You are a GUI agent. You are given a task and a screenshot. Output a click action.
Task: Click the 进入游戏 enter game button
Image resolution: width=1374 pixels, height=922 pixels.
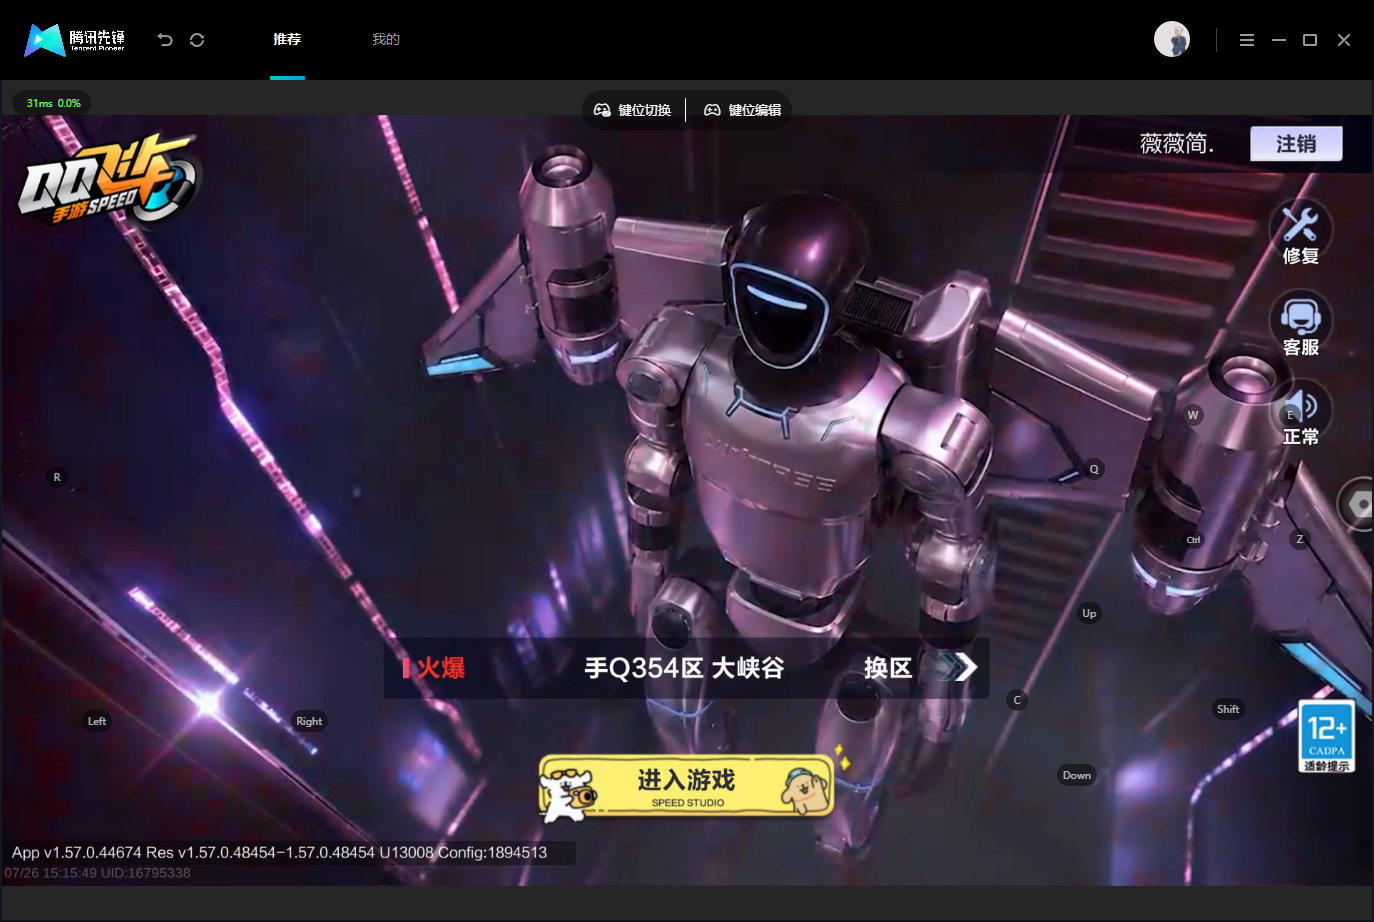(x=686, y=786)
